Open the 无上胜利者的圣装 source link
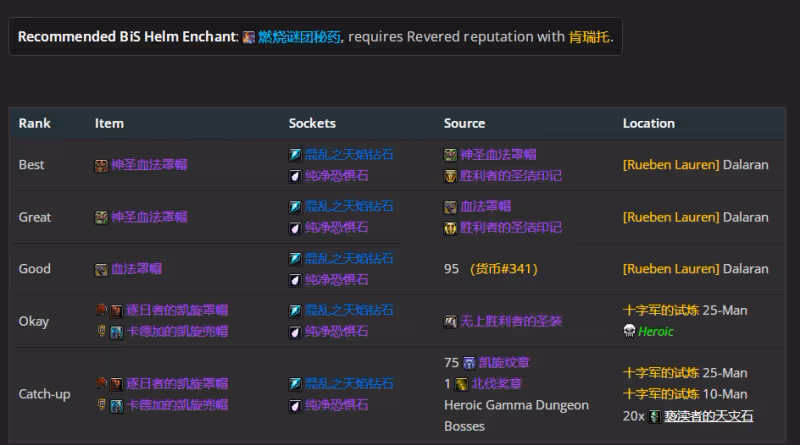Screen dimensions: 800x445 pos(511,321)
